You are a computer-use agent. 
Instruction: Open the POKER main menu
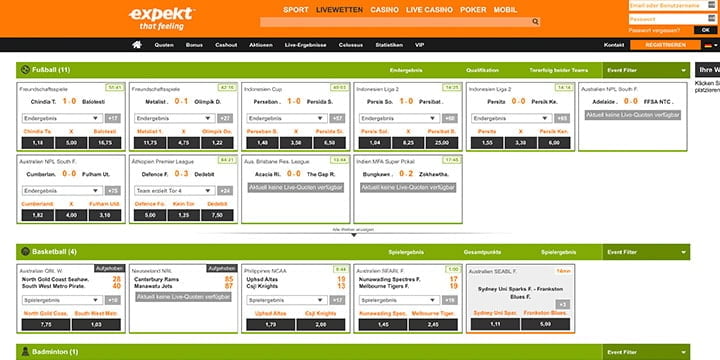(x=473, y=10)
